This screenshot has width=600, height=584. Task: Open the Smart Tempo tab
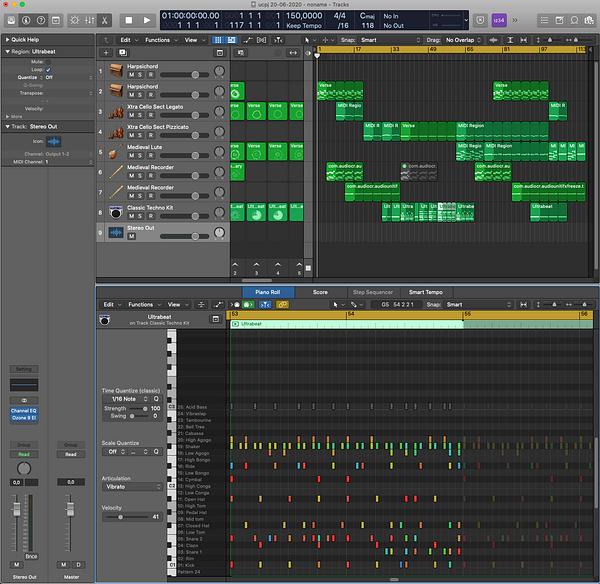pyautogui.click(x=425, y=292)
